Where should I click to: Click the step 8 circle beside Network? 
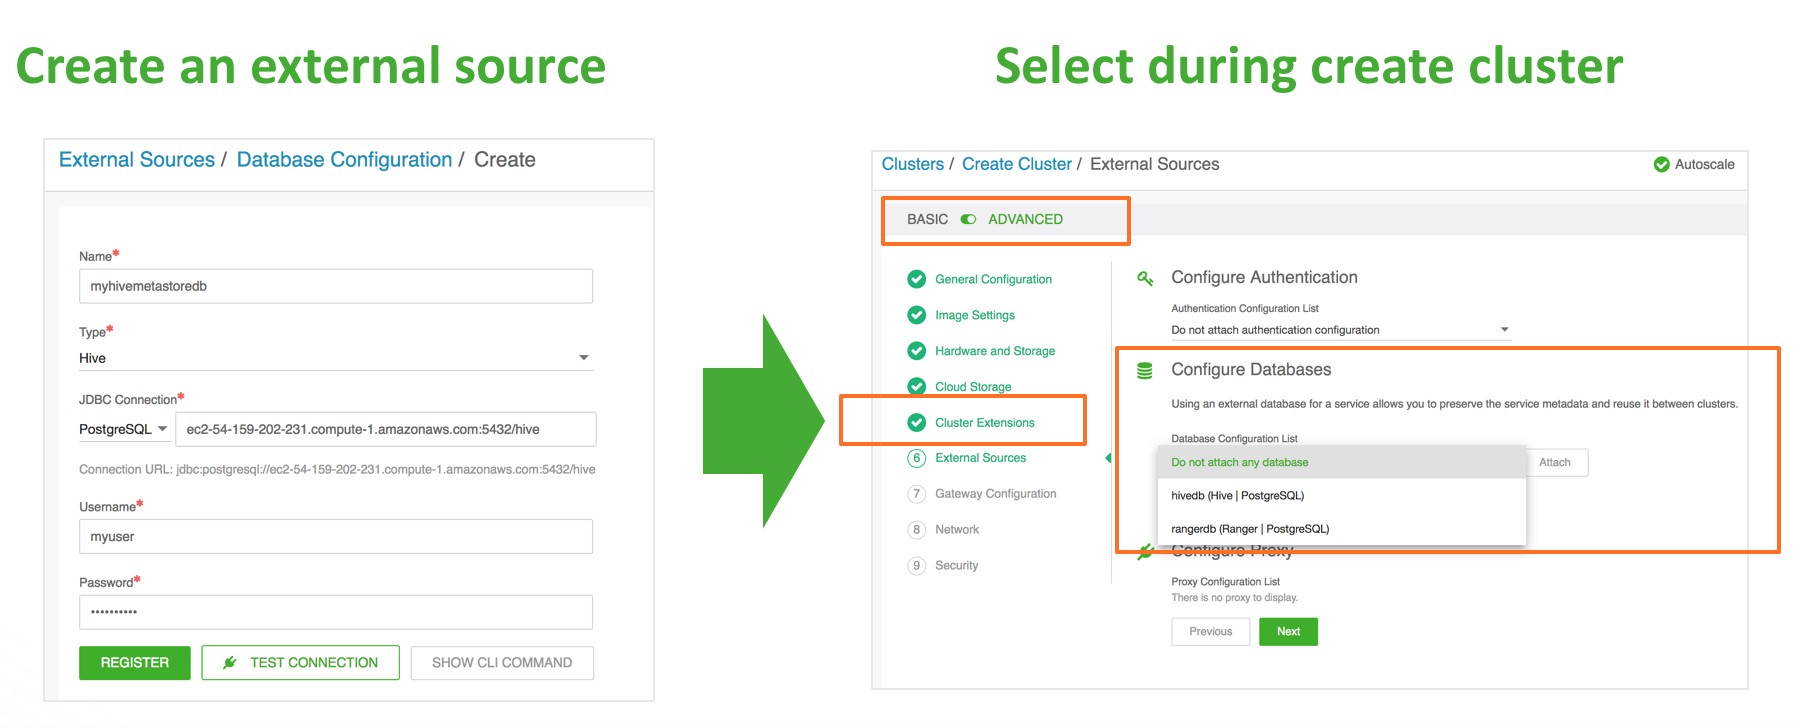click(916, 530)
